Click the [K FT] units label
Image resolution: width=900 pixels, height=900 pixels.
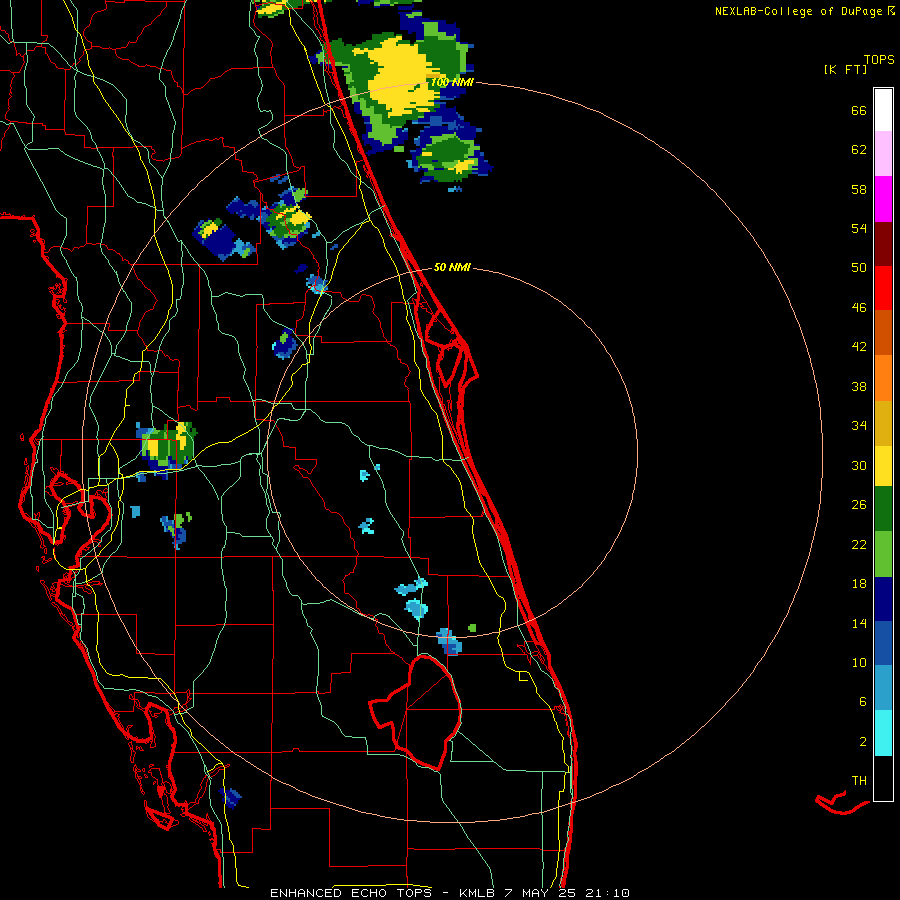(x=845, y=69)
